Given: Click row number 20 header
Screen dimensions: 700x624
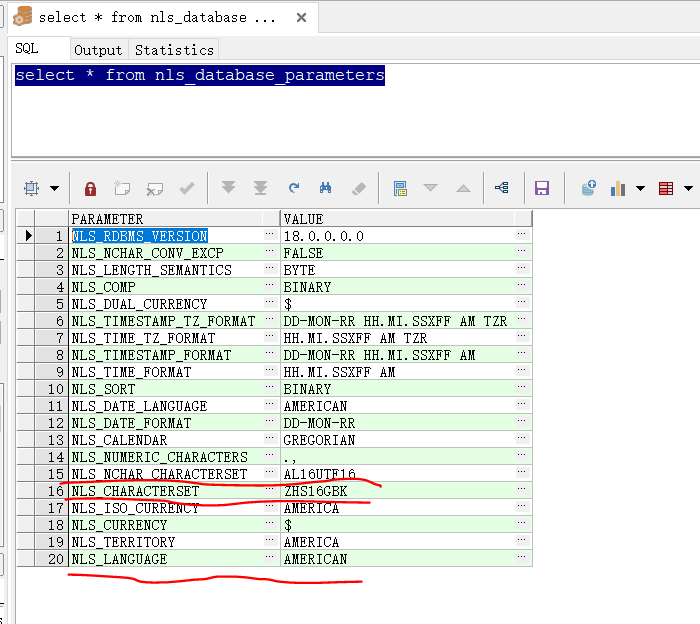Looking at the screenshot, I should (x=51, y=558).
